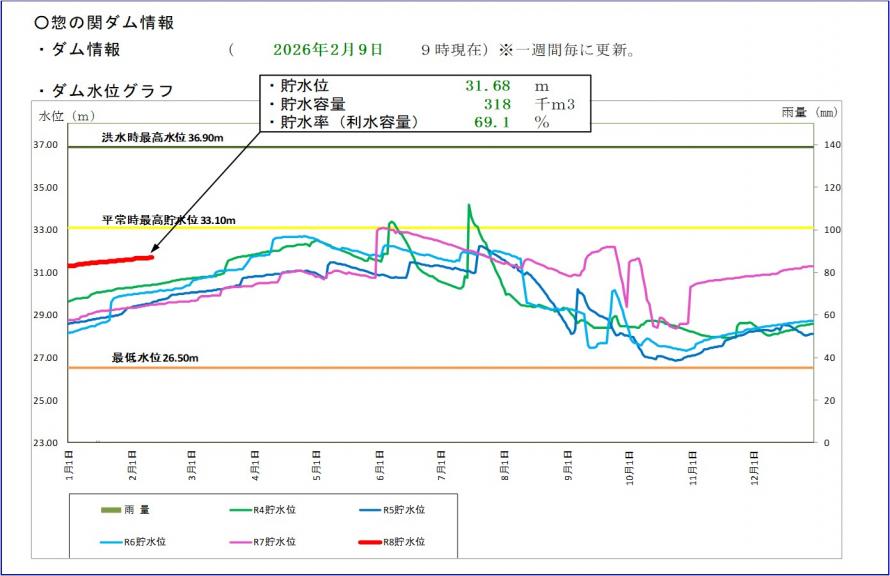Viewport: 890px width, 576px height.
Task: Select the R5貯水位 blue legend line
Action: coord(372,511)
